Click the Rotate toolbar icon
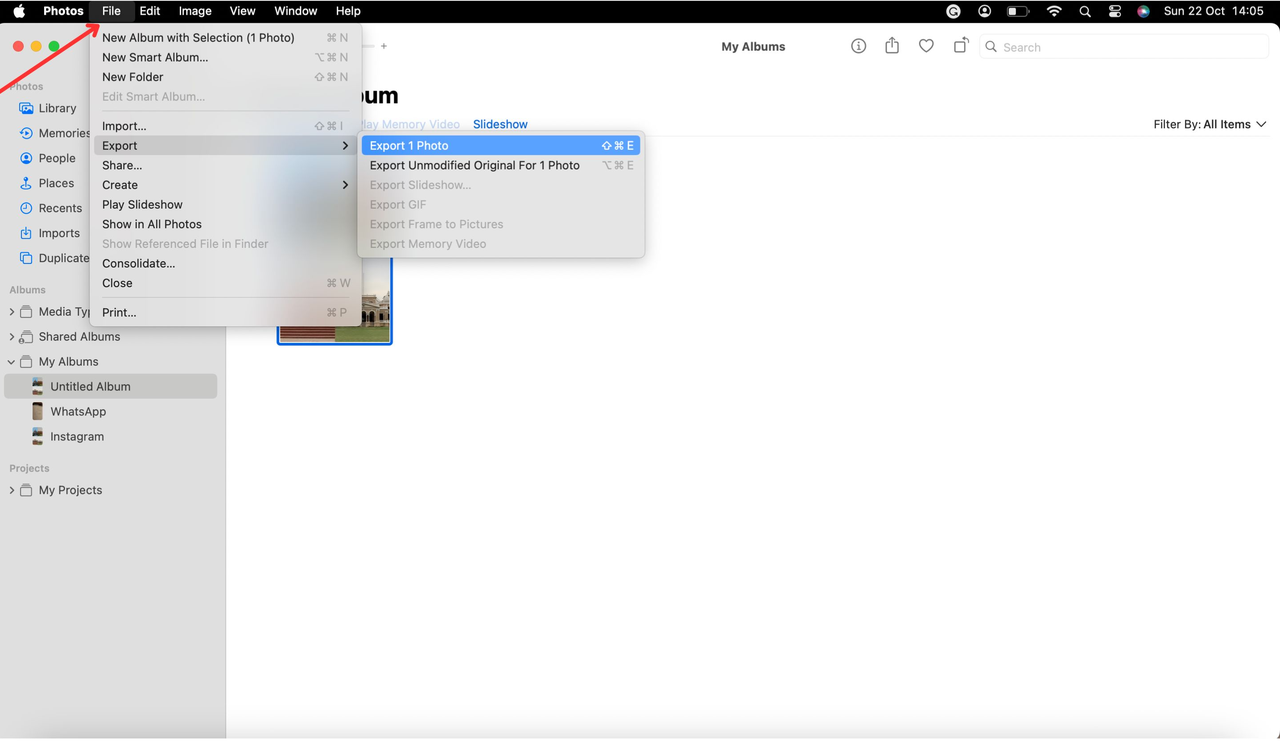Viewport: 1280px width, 741px height. [961, 46]
